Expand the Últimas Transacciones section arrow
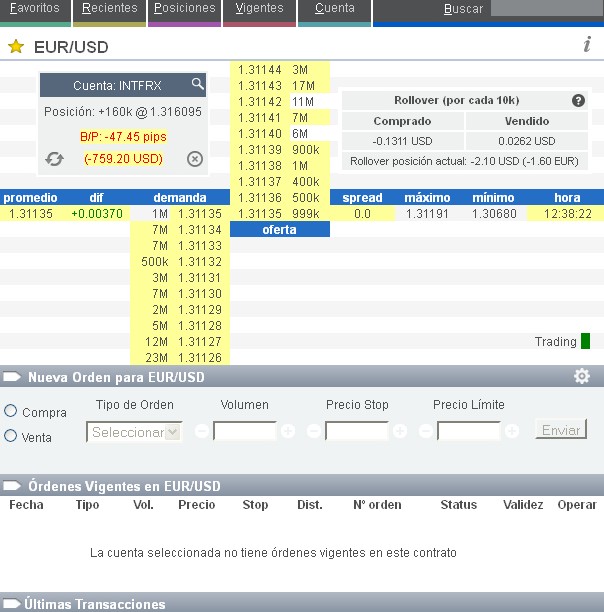The height and width of the screenshot is (612, 604). (12, 603)
